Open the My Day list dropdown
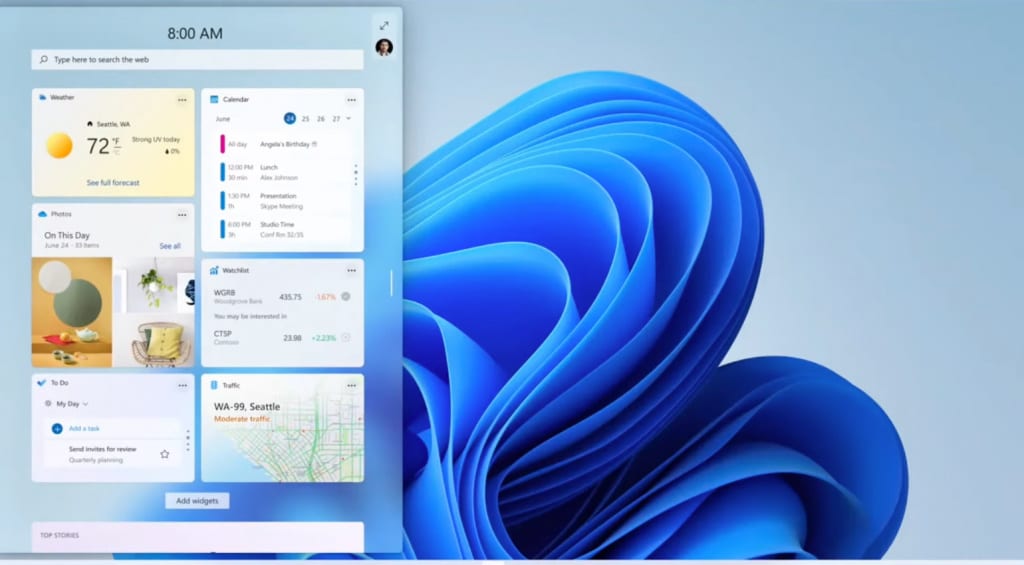Screen dimensions: 1024x565 (x=86, y=404)
